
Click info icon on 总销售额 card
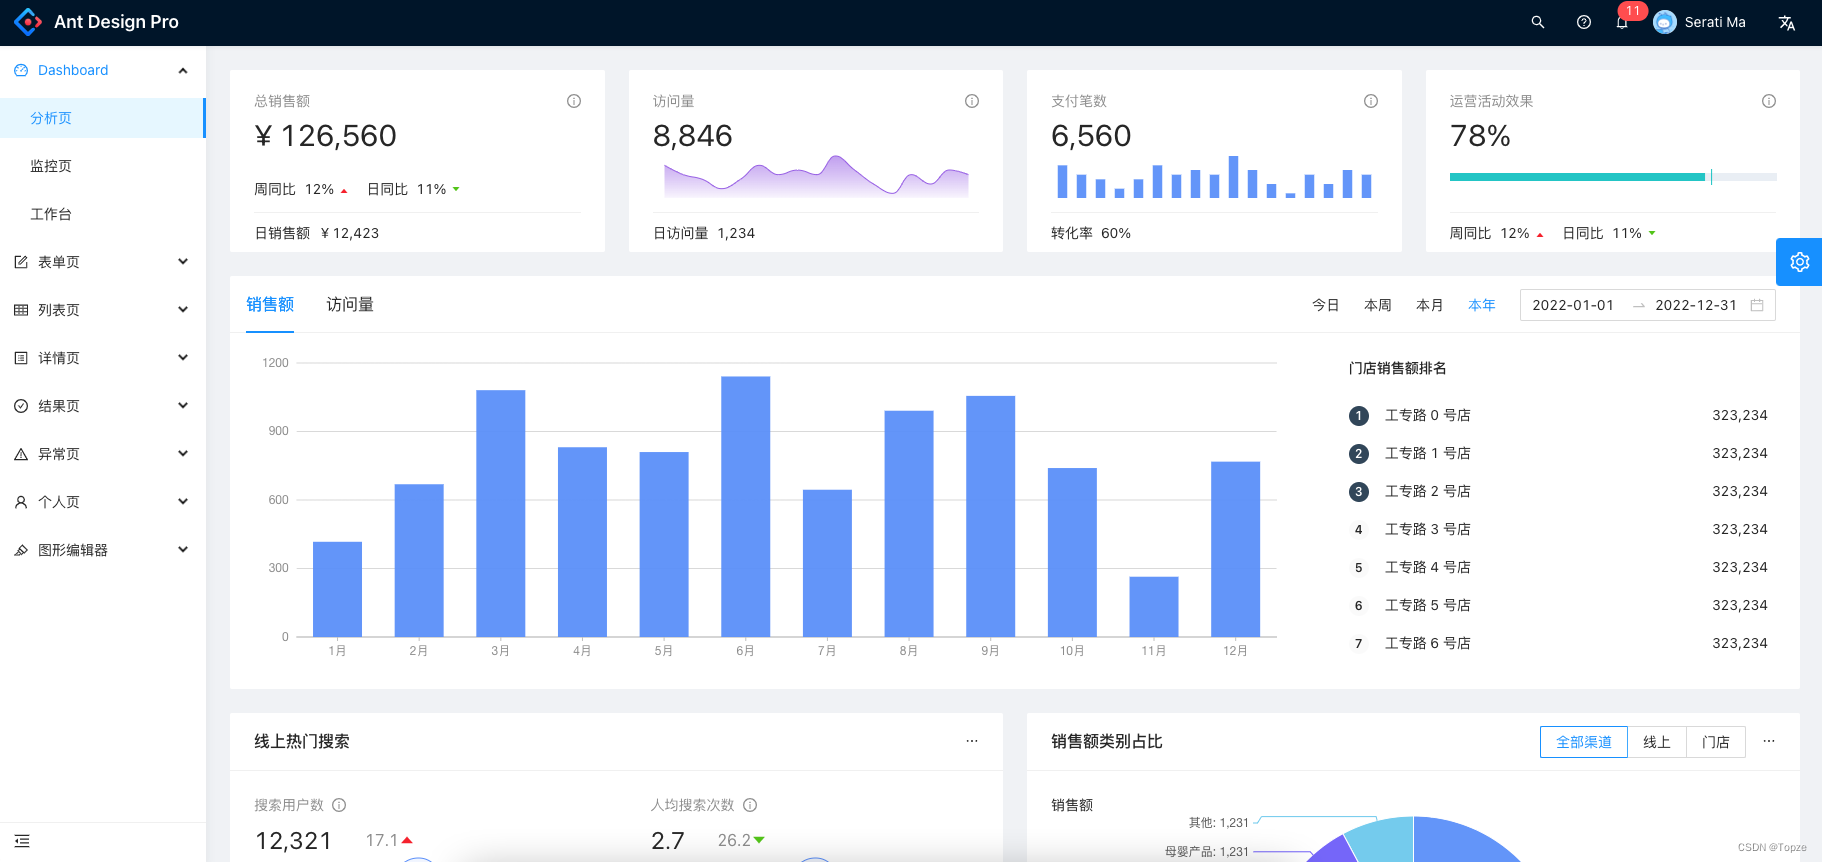point(574,101)
